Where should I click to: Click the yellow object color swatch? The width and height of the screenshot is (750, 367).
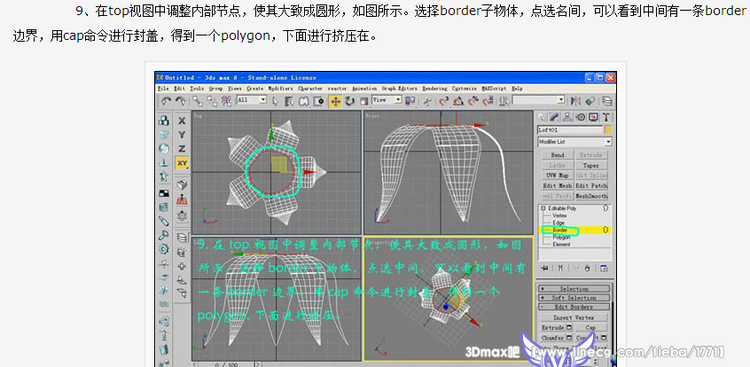(x=608, y=130)
